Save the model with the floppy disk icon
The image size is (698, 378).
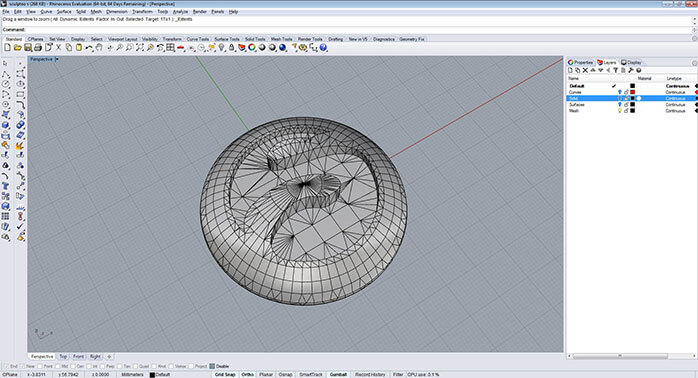pyautogui.click(x=28, y=48)
